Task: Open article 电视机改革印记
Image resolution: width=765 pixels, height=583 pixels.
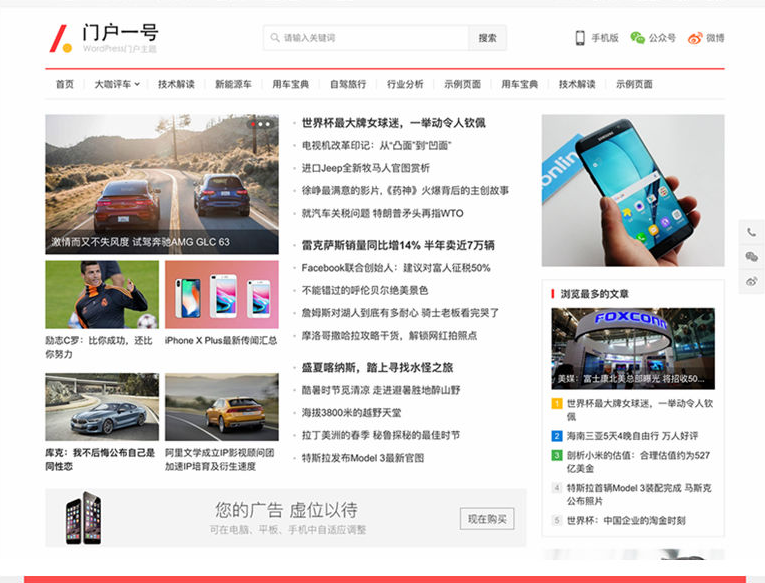Action: coord(376,145)
